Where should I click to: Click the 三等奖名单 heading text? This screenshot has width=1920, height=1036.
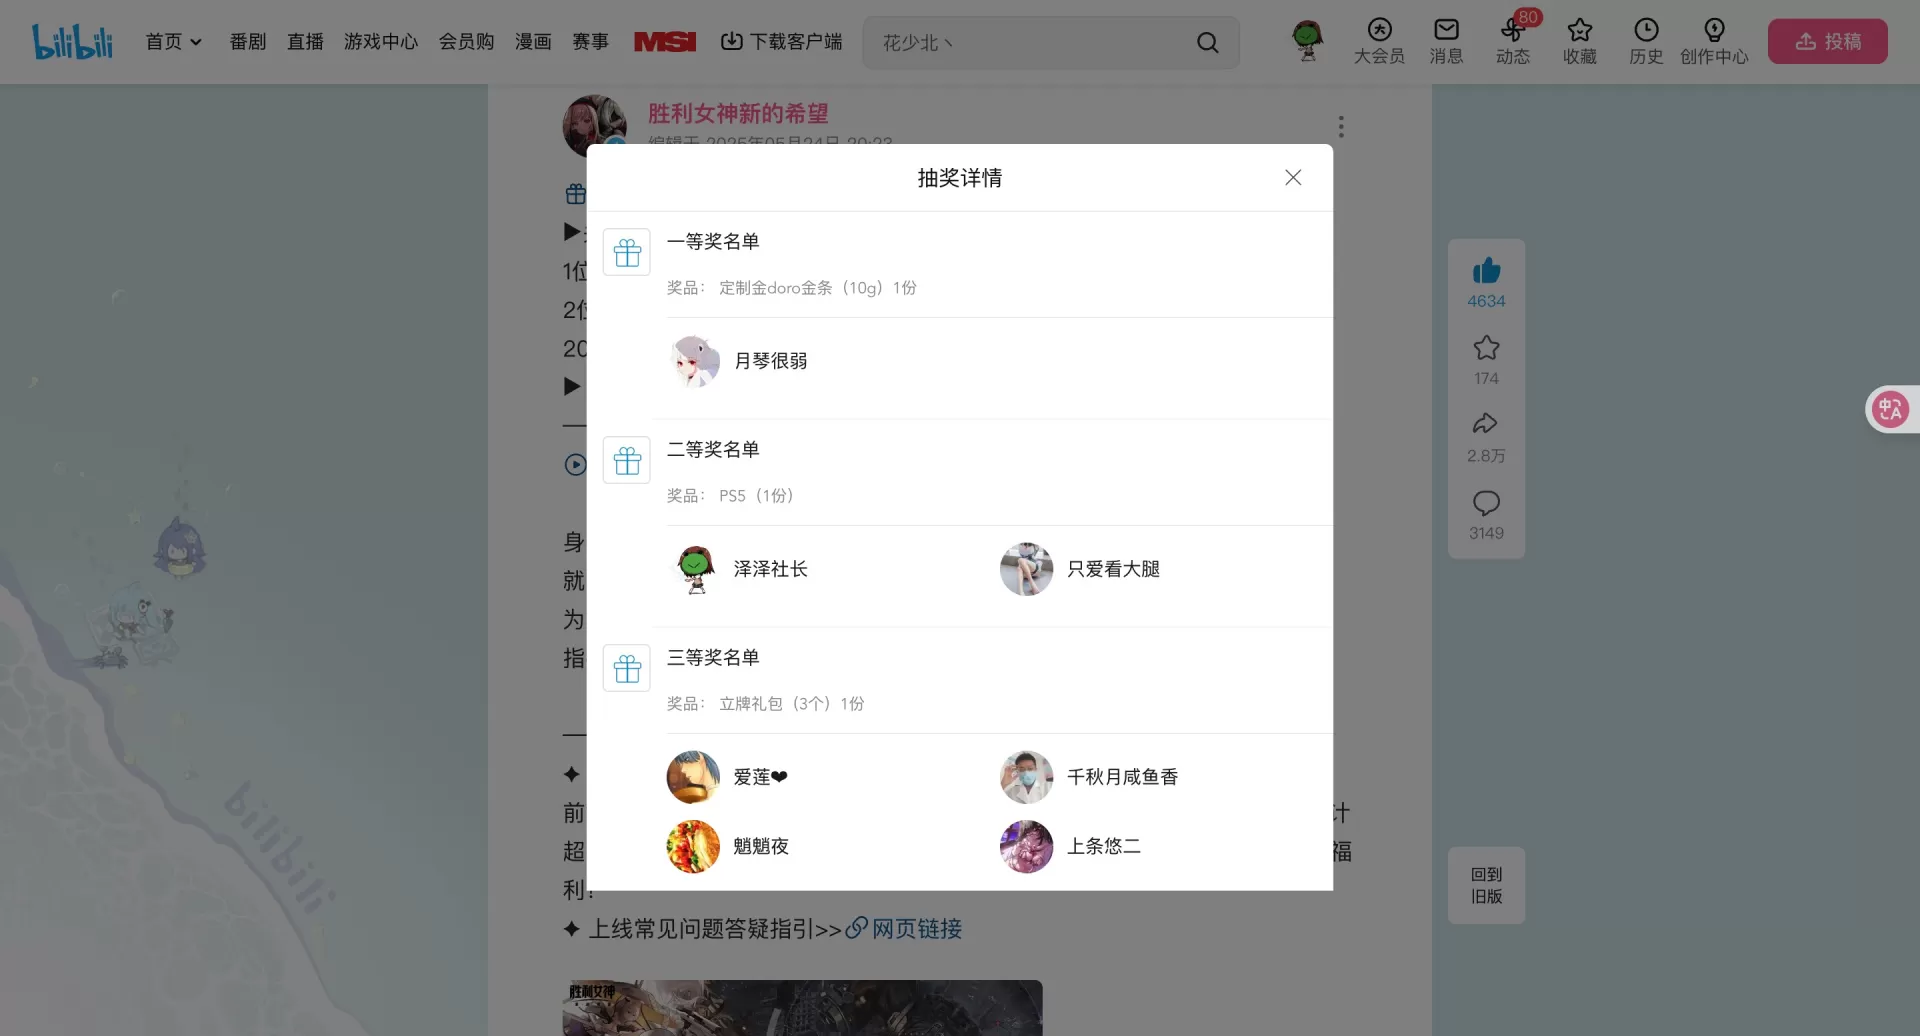click(x=713, y=657)
